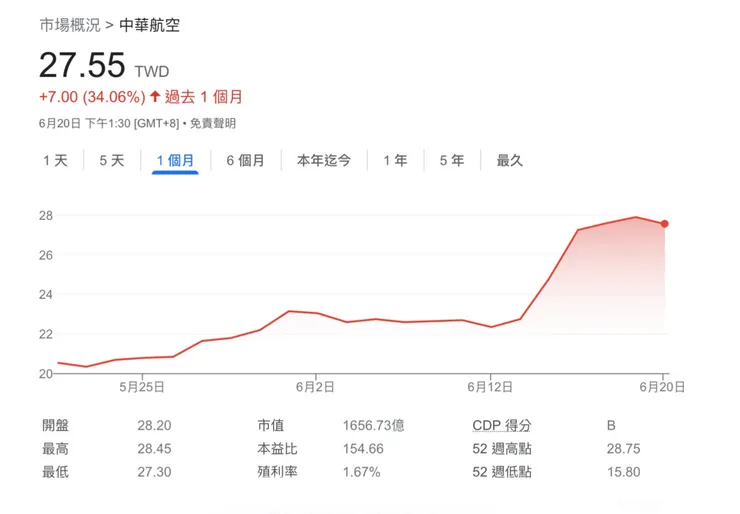Click the 6月20日 axis date marker

[x=662, y=387]
